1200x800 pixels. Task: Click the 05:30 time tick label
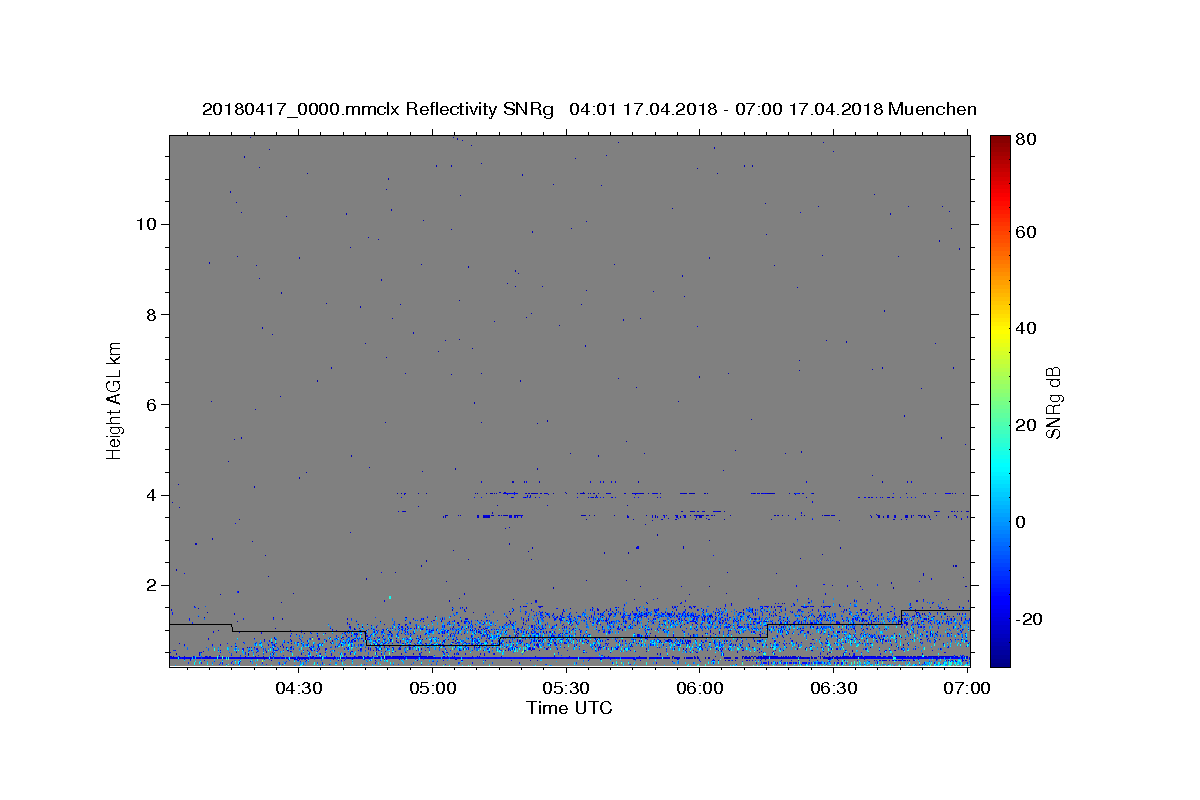click(566, 688)
